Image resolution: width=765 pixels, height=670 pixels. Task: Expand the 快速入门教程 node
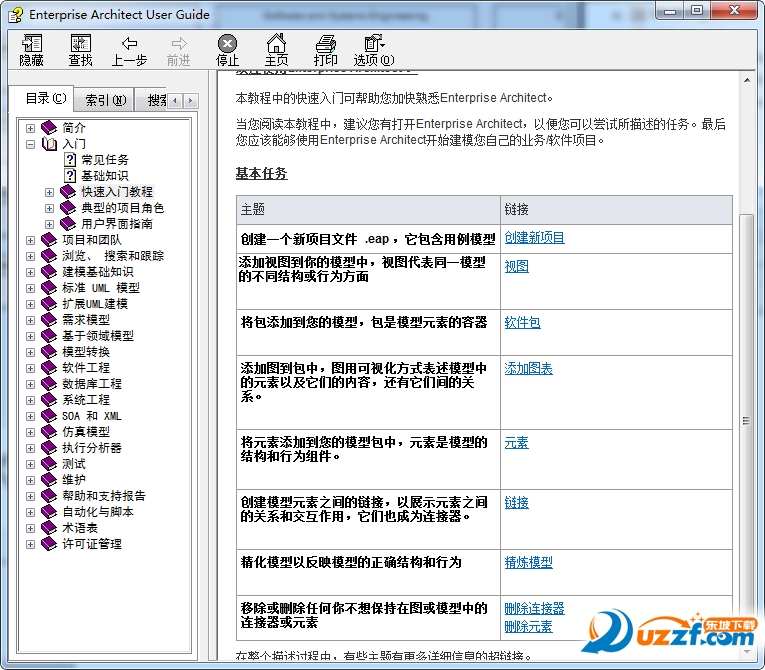coord(49,192)
